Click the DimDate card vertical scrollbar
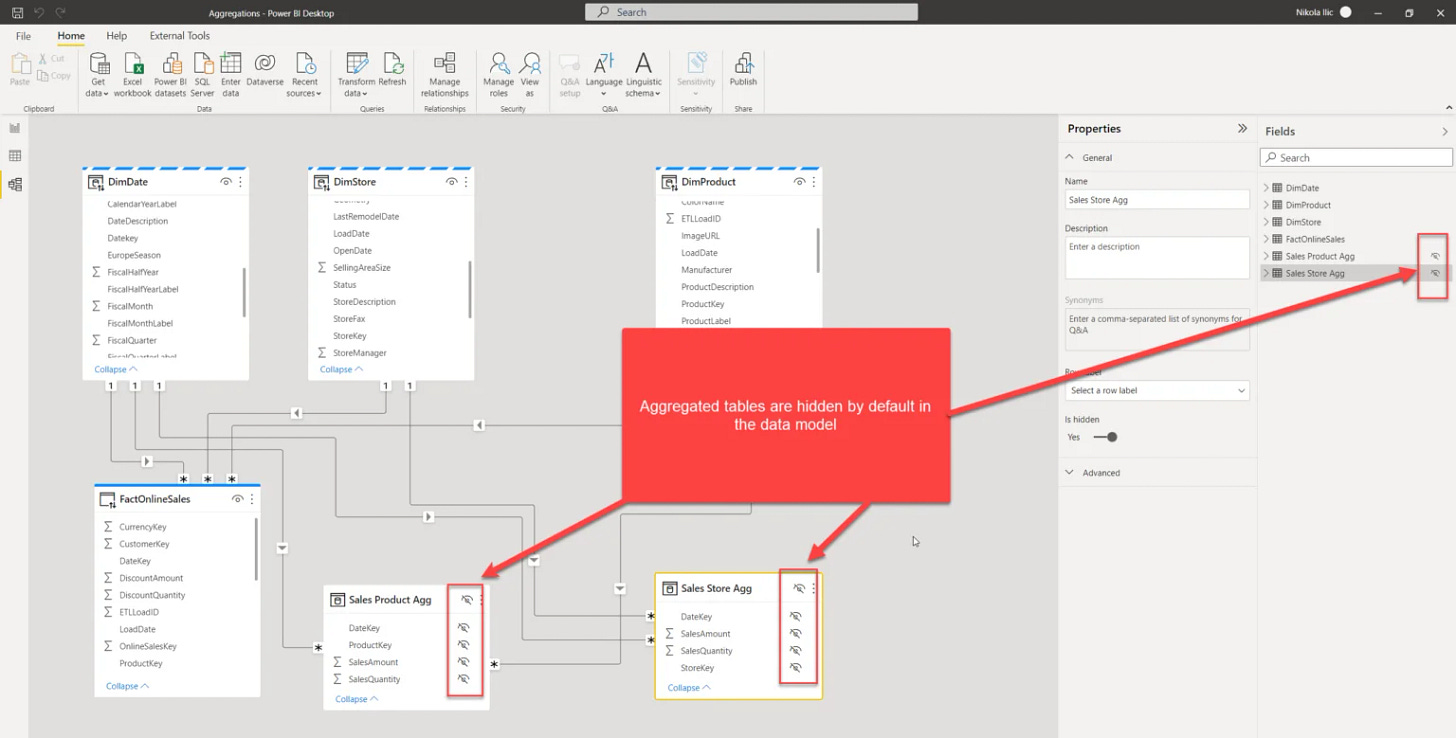This screenshot has width=1456, height=738. coord(244,292)
